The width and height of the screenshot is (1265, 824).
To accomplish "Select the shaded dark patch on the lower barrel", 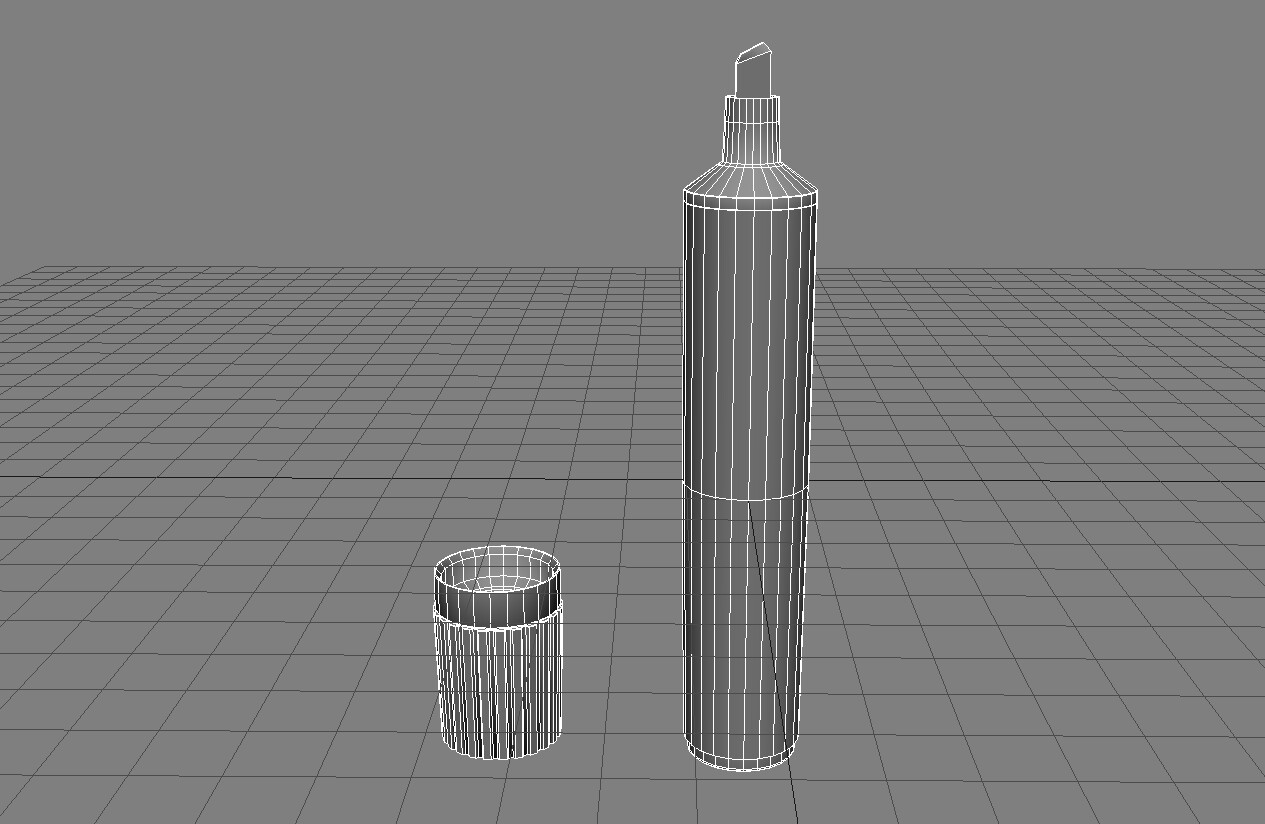I will point(695,650).
